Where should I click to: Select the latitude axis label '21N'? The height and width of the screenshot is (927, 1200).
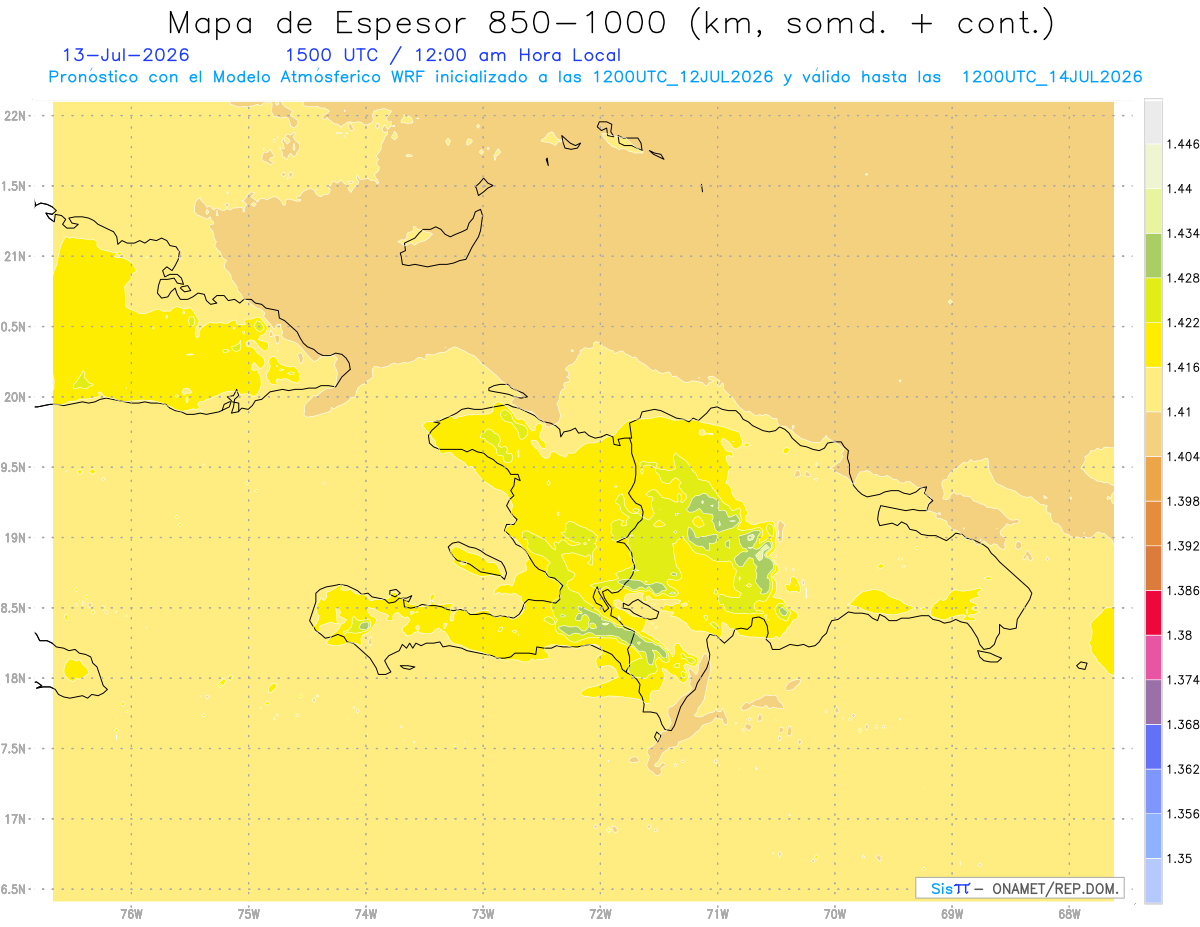(x=15, y=256)
